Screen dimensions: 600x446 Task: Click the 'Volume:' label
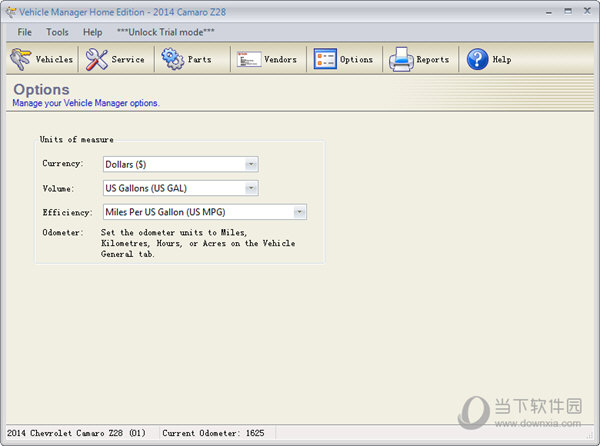tap(58, 189)
